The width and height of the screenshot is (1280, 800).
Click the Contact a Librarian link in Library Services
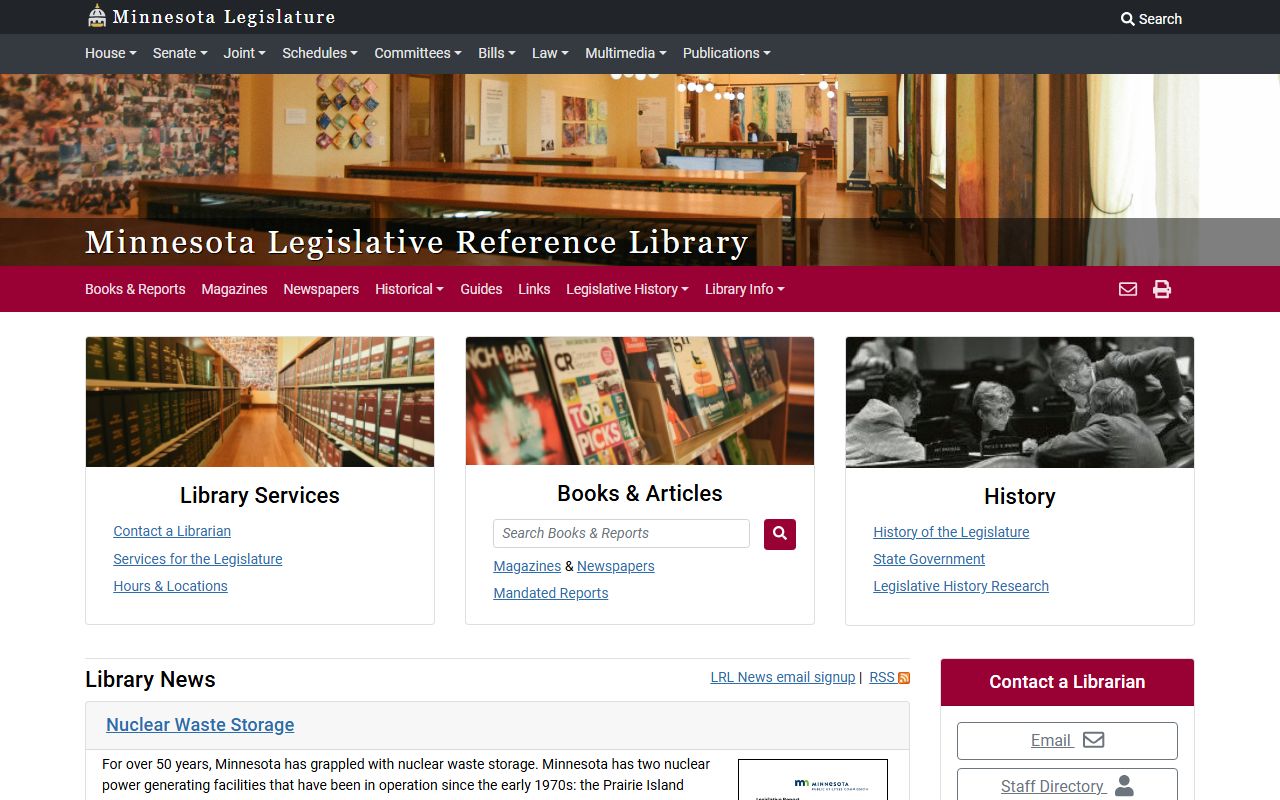172,531
